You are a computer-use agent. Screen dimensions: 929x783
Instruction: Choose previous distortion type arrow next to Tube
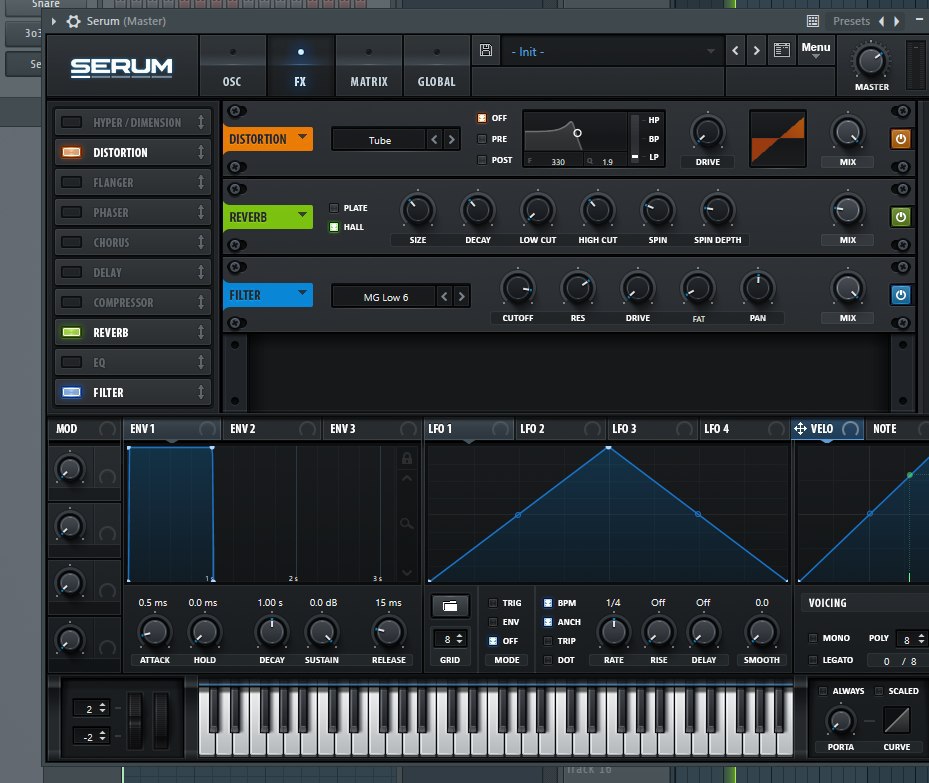(x=434, y=140)
